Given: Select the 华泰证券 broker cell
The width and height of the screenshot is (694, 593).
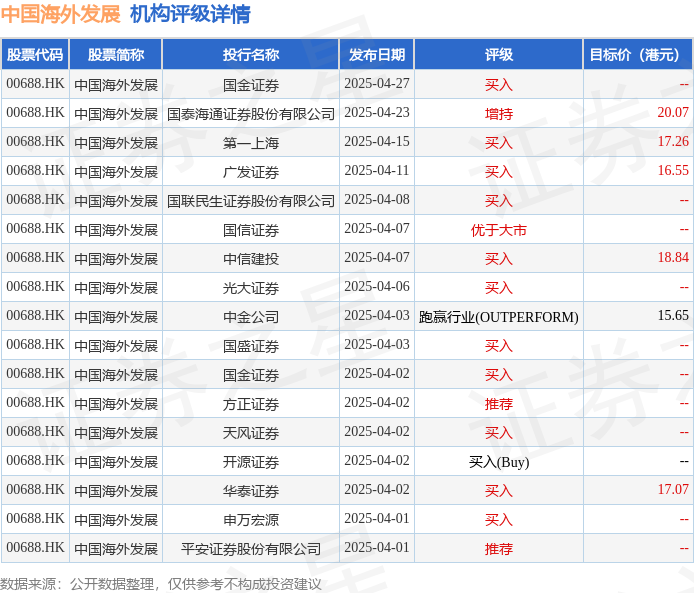Looking at the screenshot, I should click(x=251, y=490).
